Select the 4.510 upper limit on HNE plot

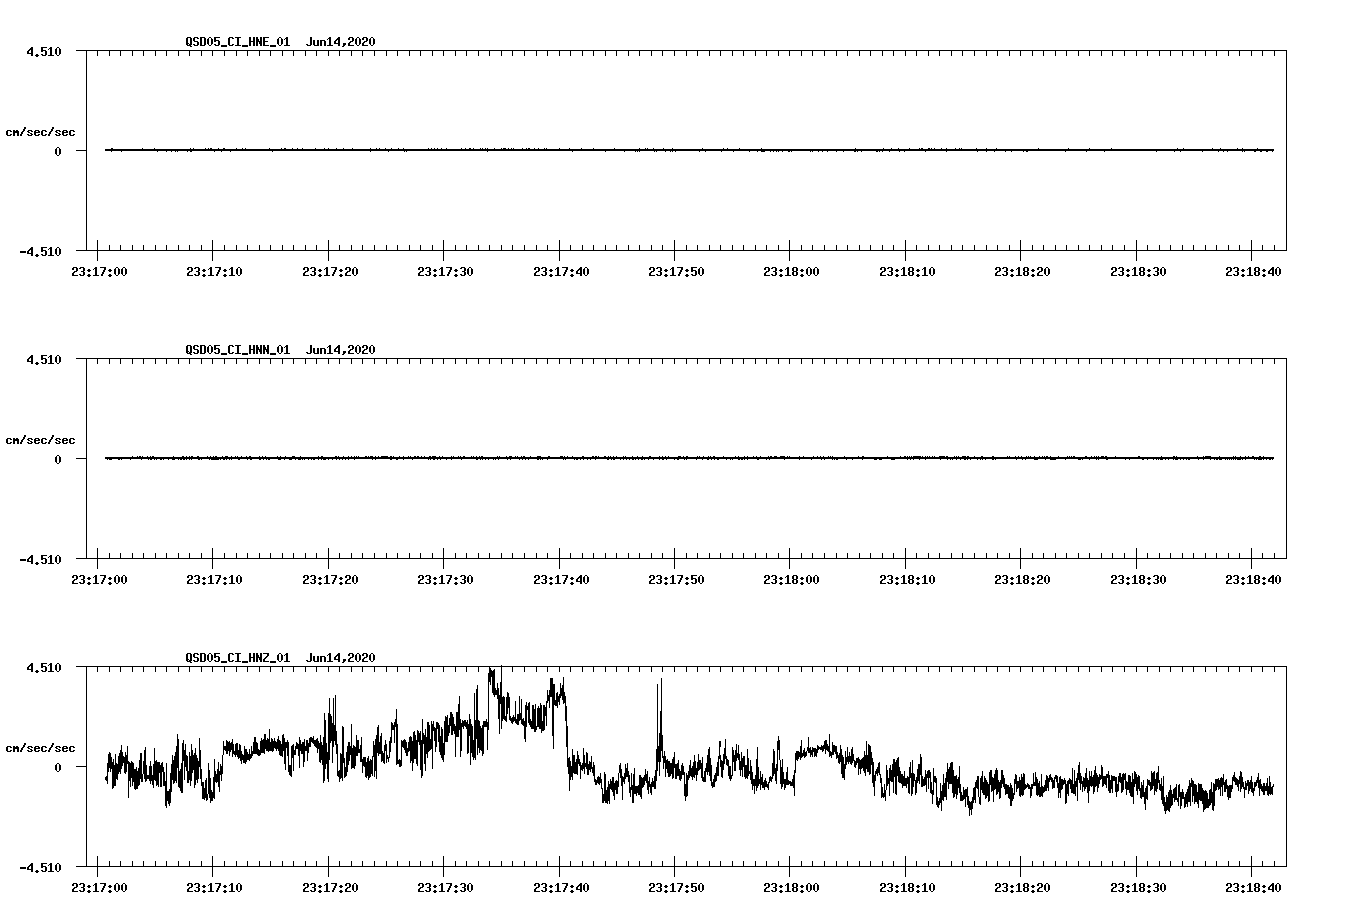44,51
